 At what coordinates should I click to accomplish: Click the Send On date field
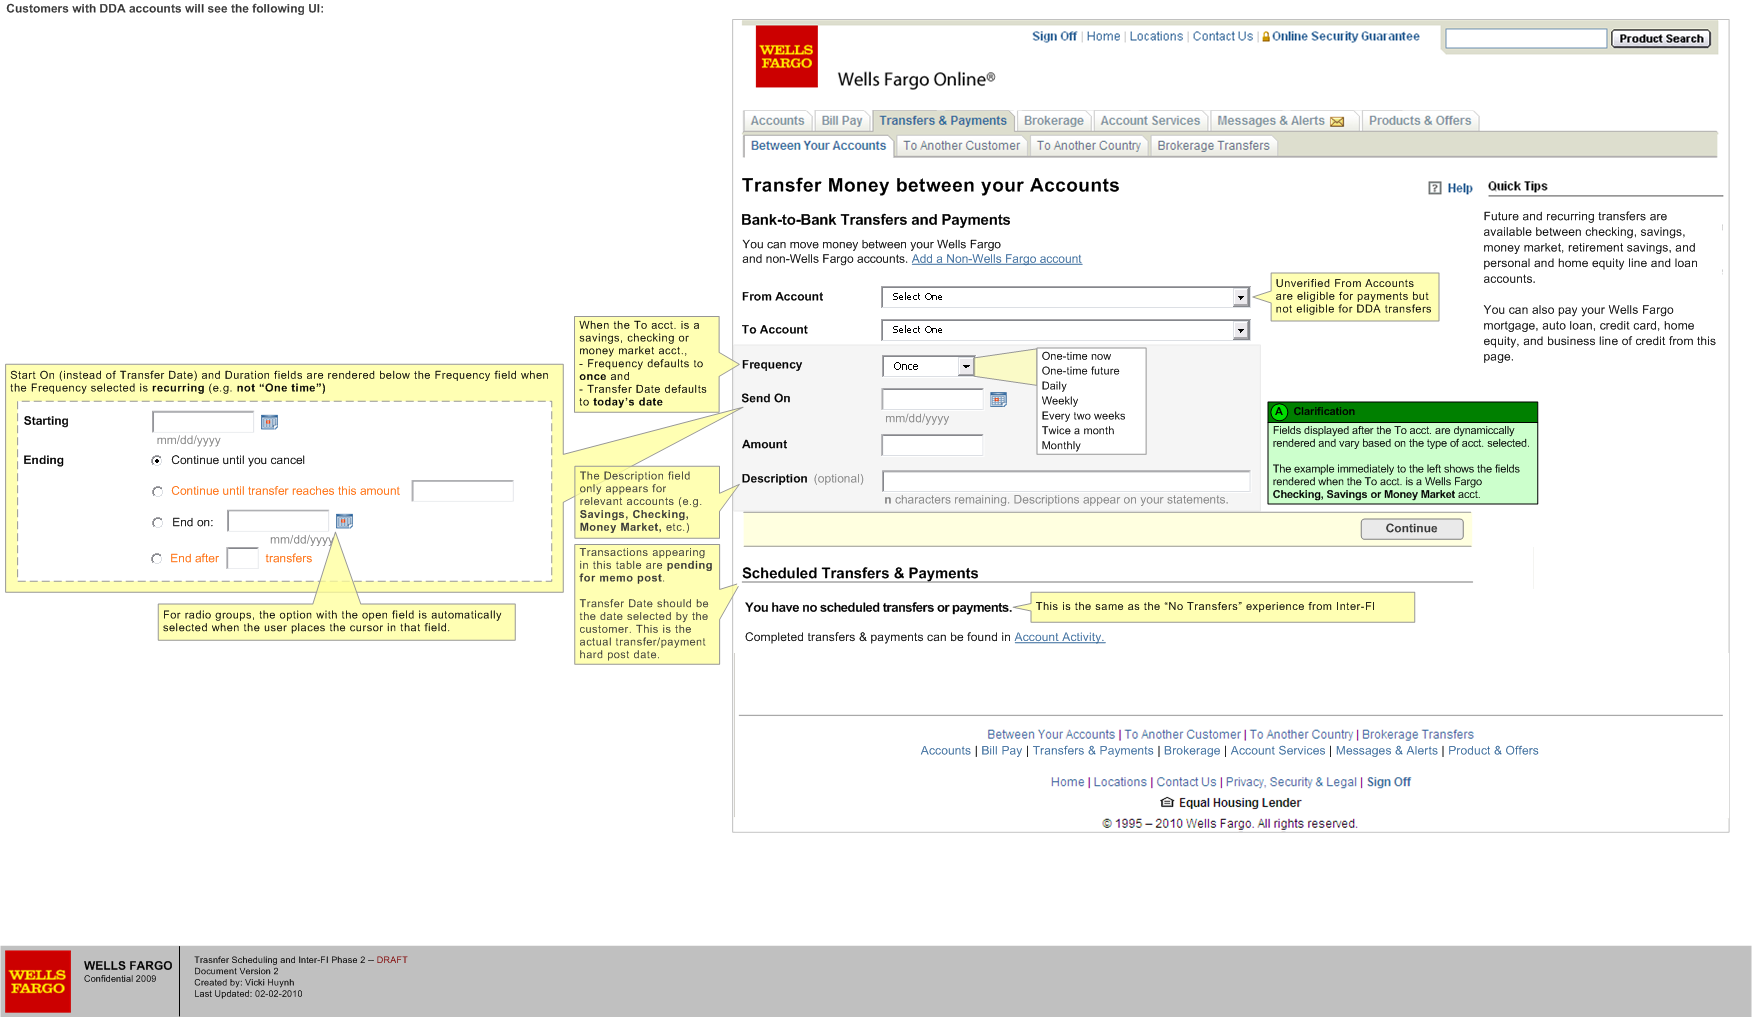point(933,399)
